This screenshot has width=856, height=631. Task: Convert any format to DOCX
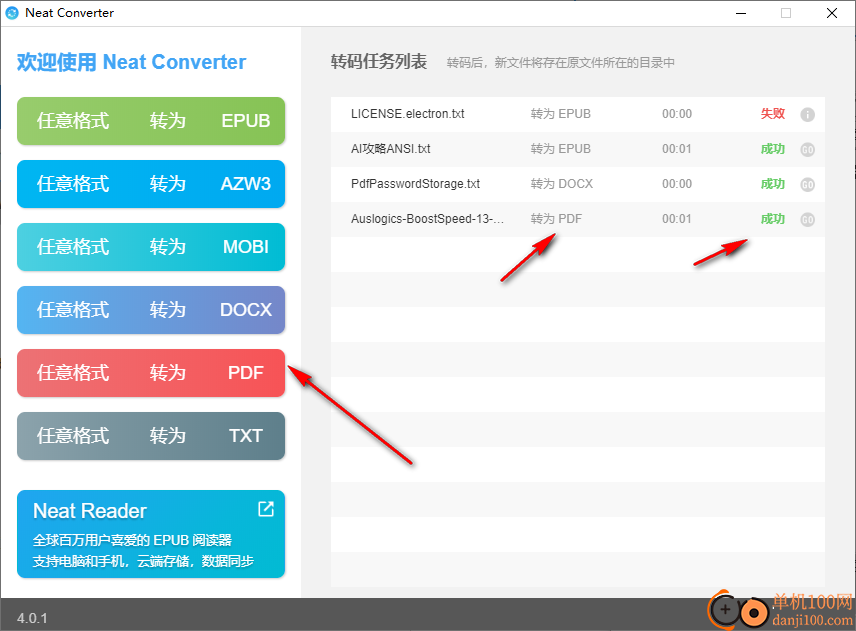coord(151,310)
